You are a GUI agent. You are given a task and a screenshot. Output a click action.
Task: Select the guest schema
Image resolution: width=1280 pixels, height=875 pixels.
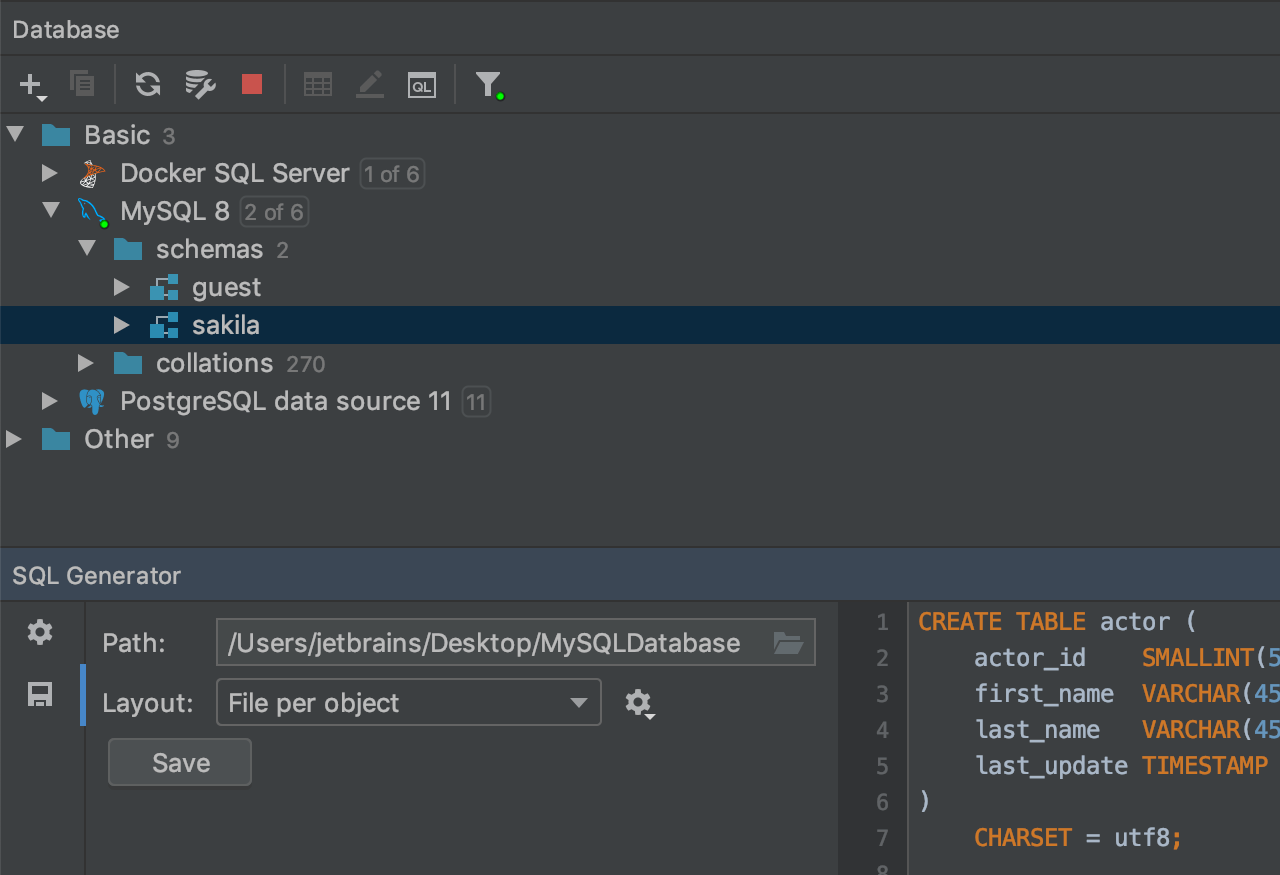[226, 287]
